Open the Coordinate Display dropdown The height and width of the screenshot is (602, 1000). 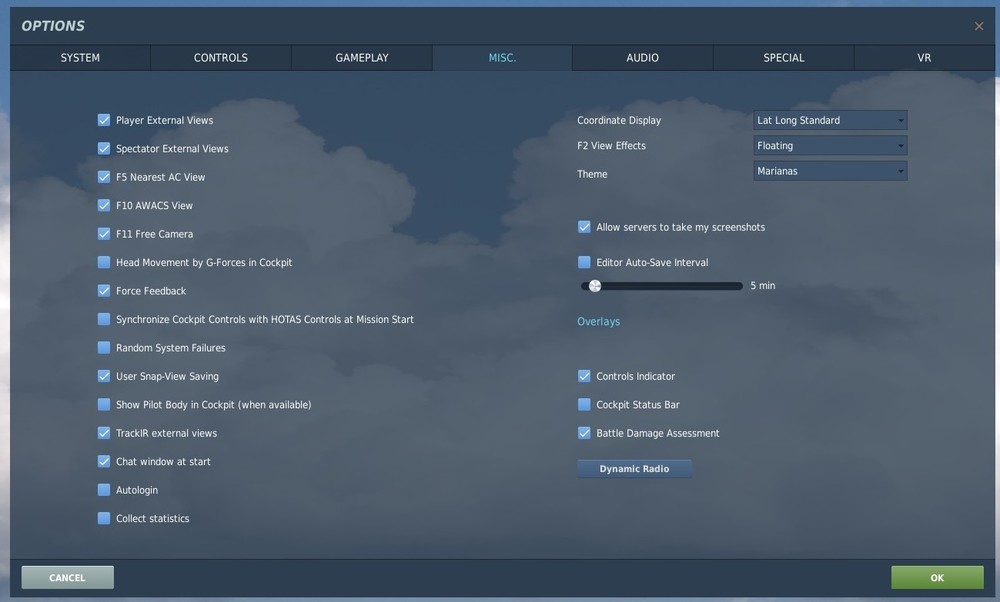coord(830,119)
